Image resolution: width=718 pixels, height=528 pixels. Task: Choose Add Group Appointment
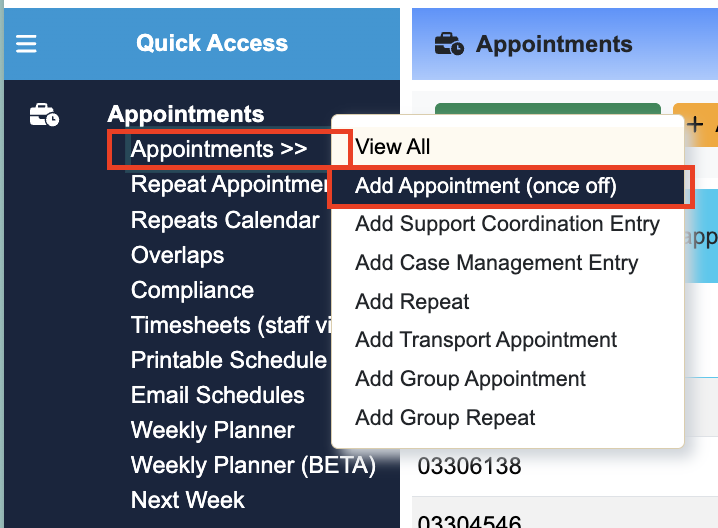(470, 379)
